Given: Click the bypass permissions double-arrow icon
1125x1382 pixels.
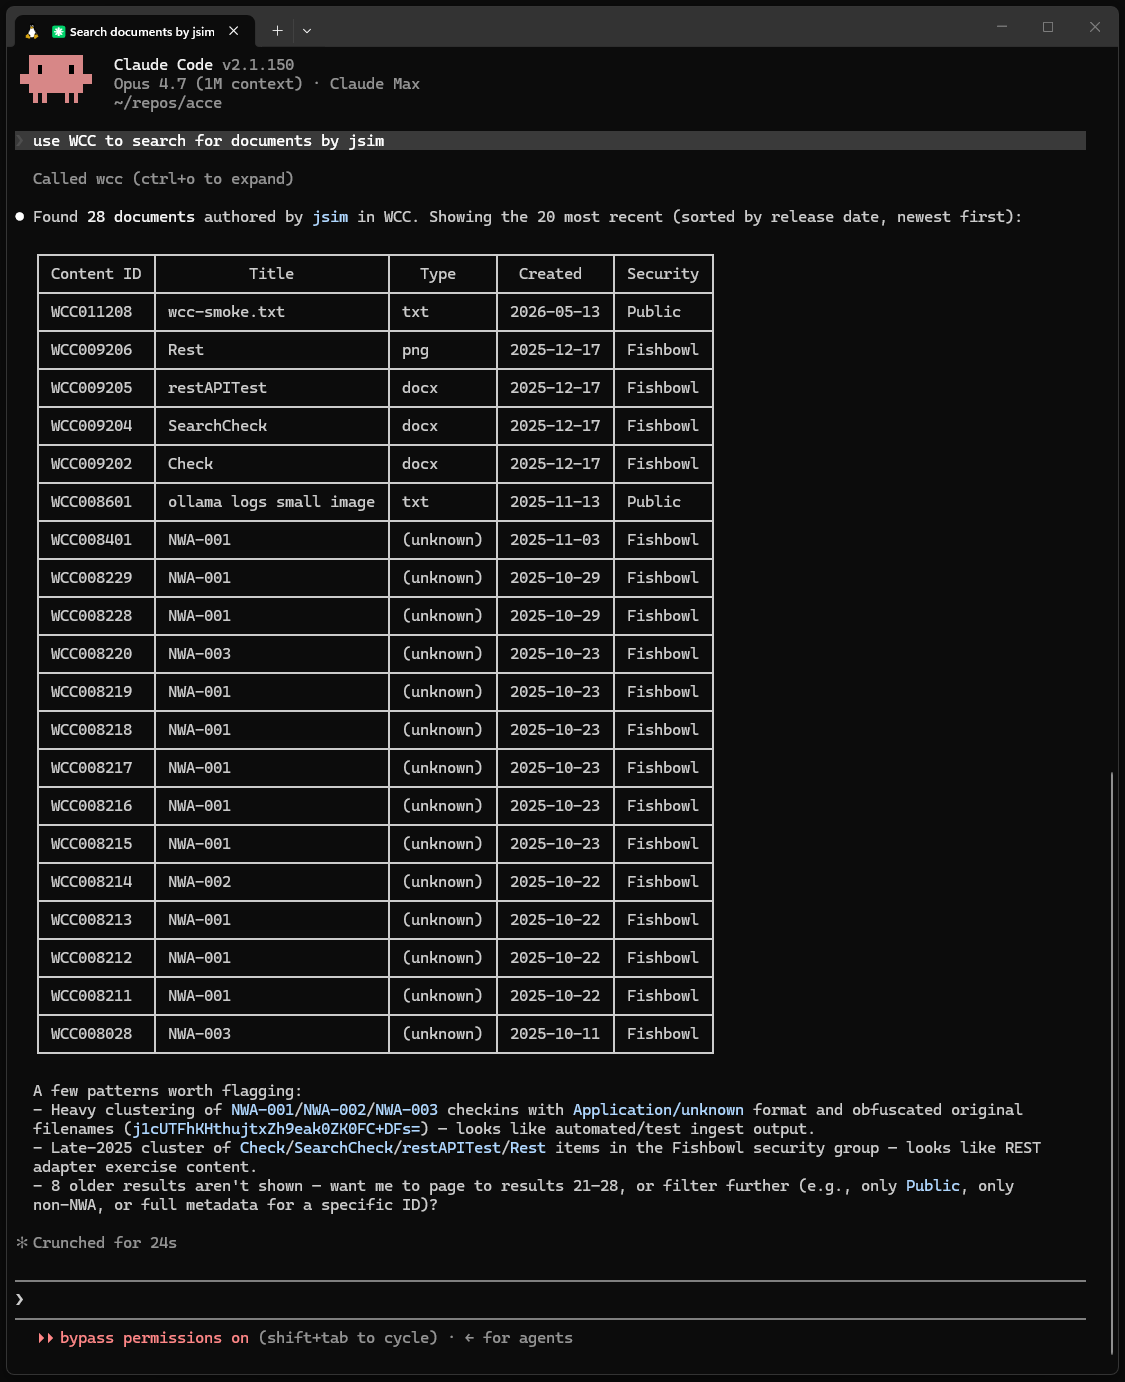Looking at the screenshot, I should pos(45,1338).
